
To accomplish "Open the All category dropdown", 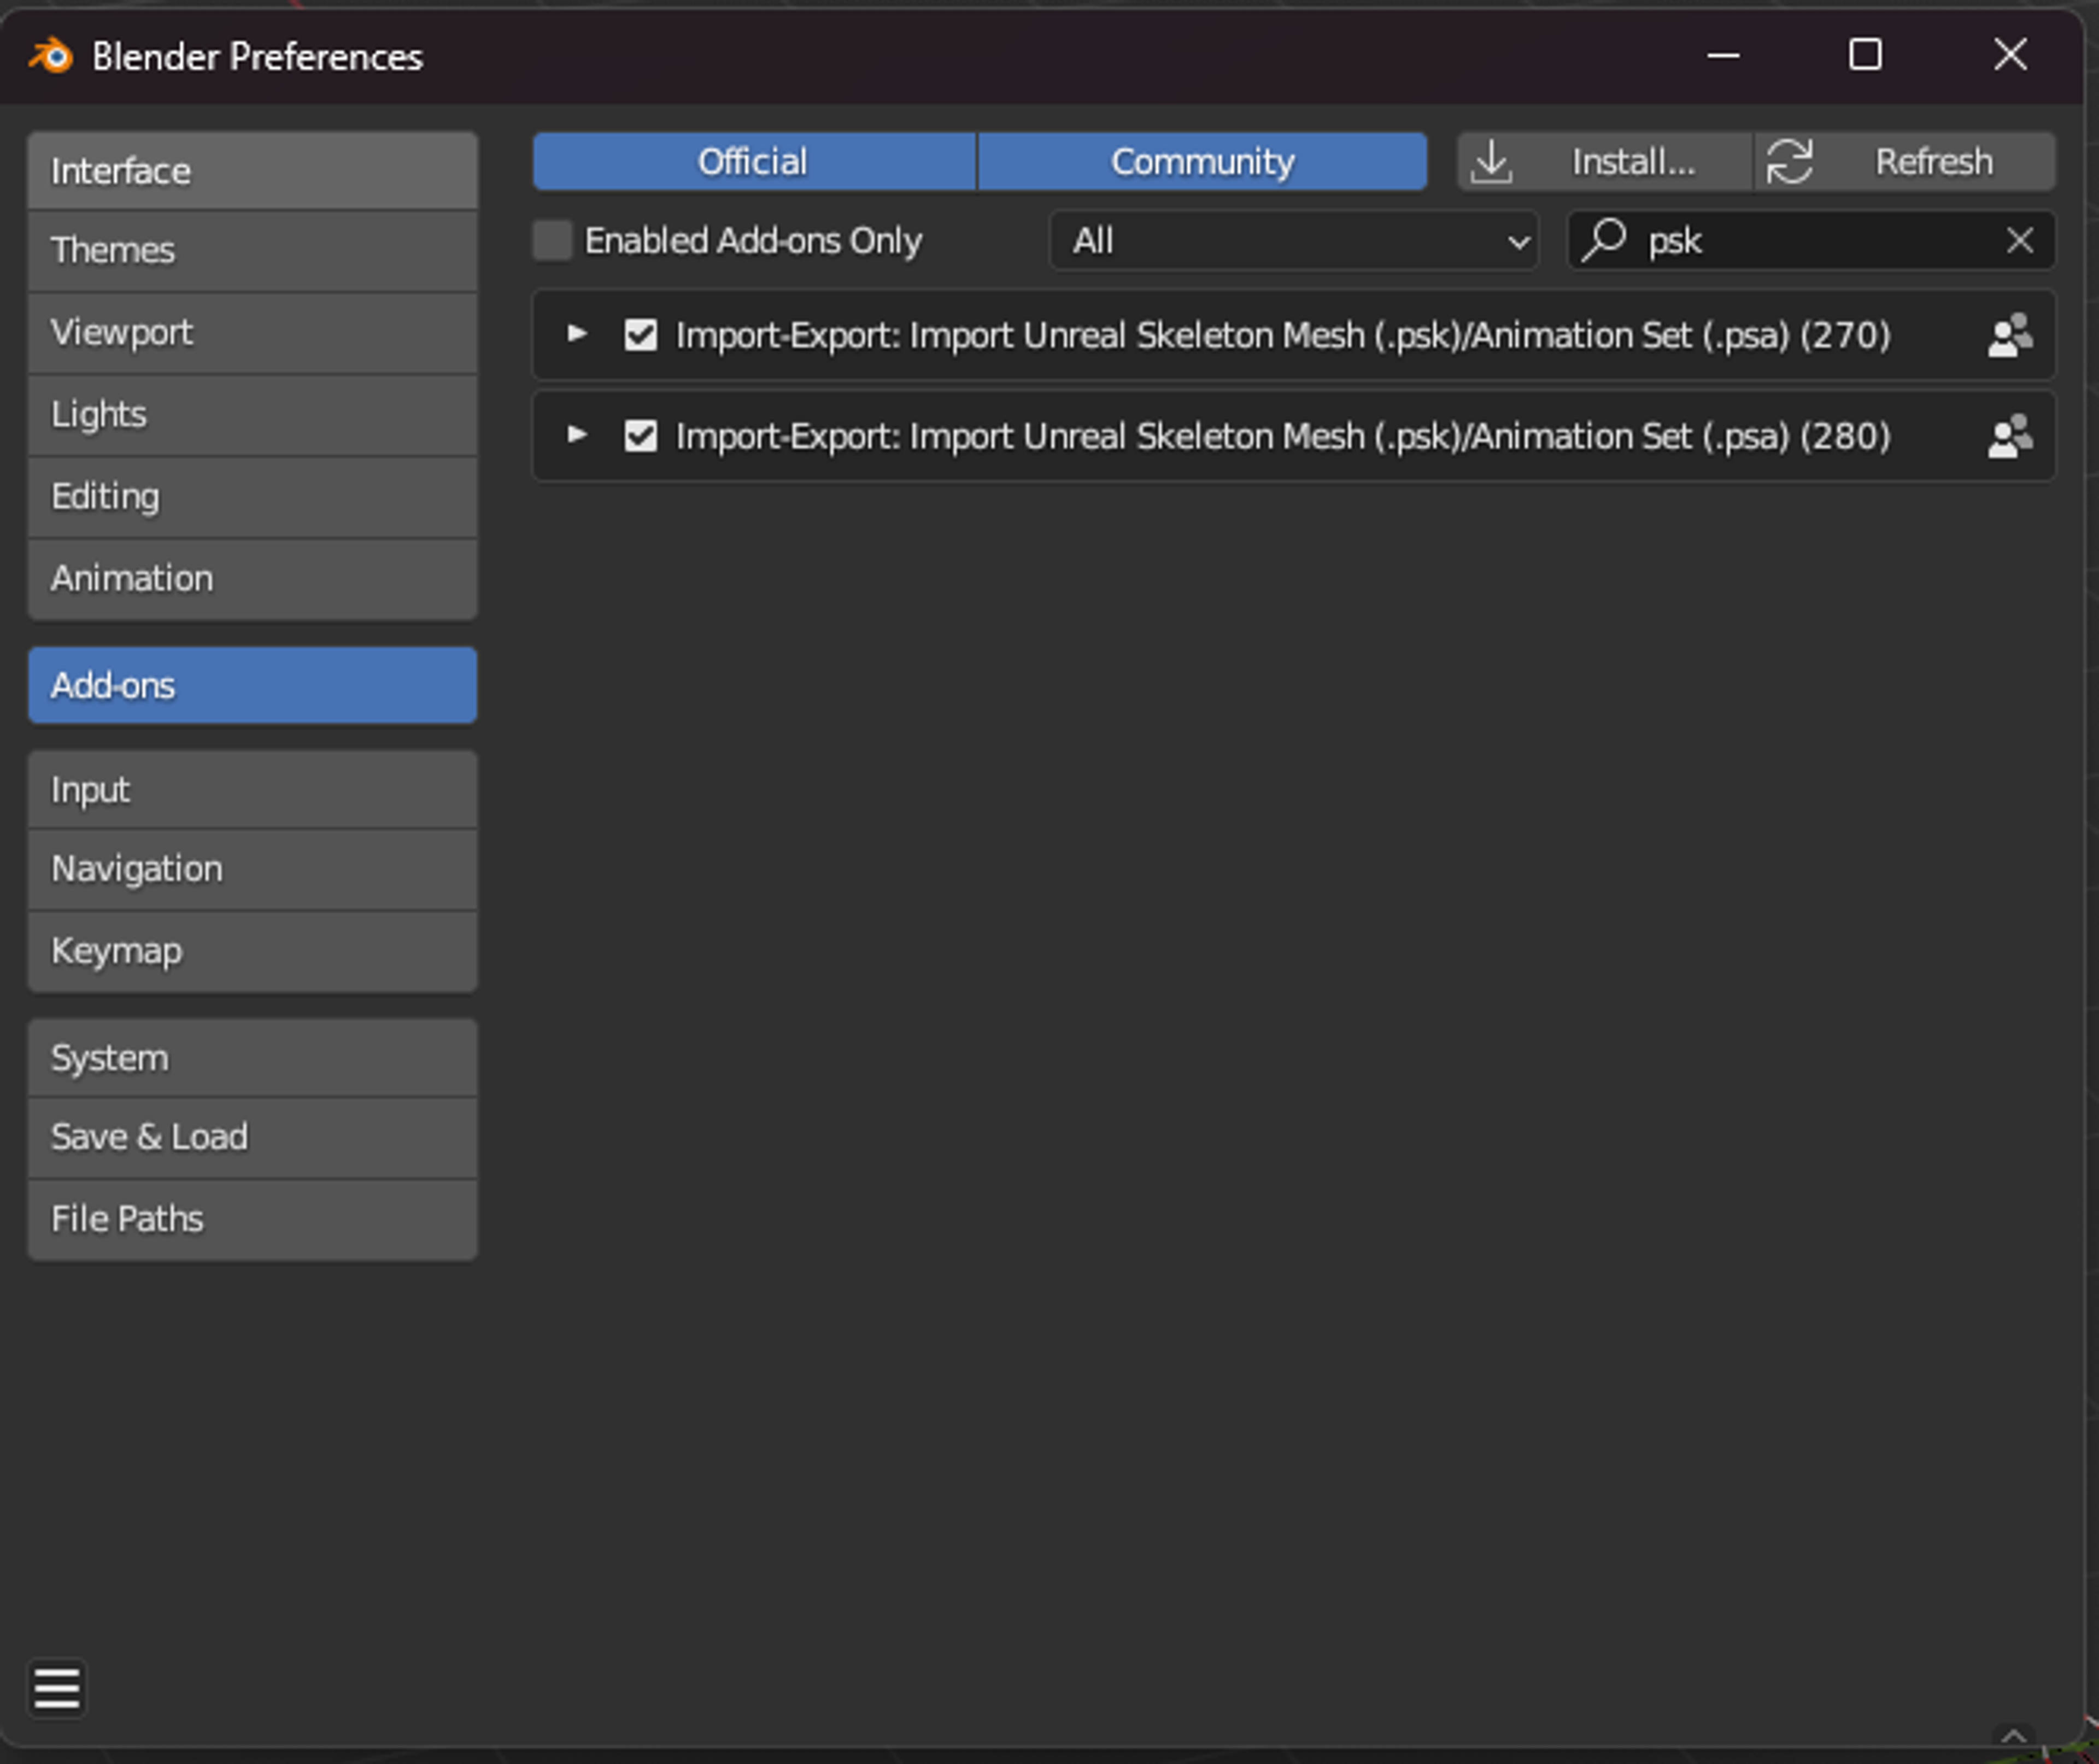I will pyautogui.click(x=1294, y=240).
